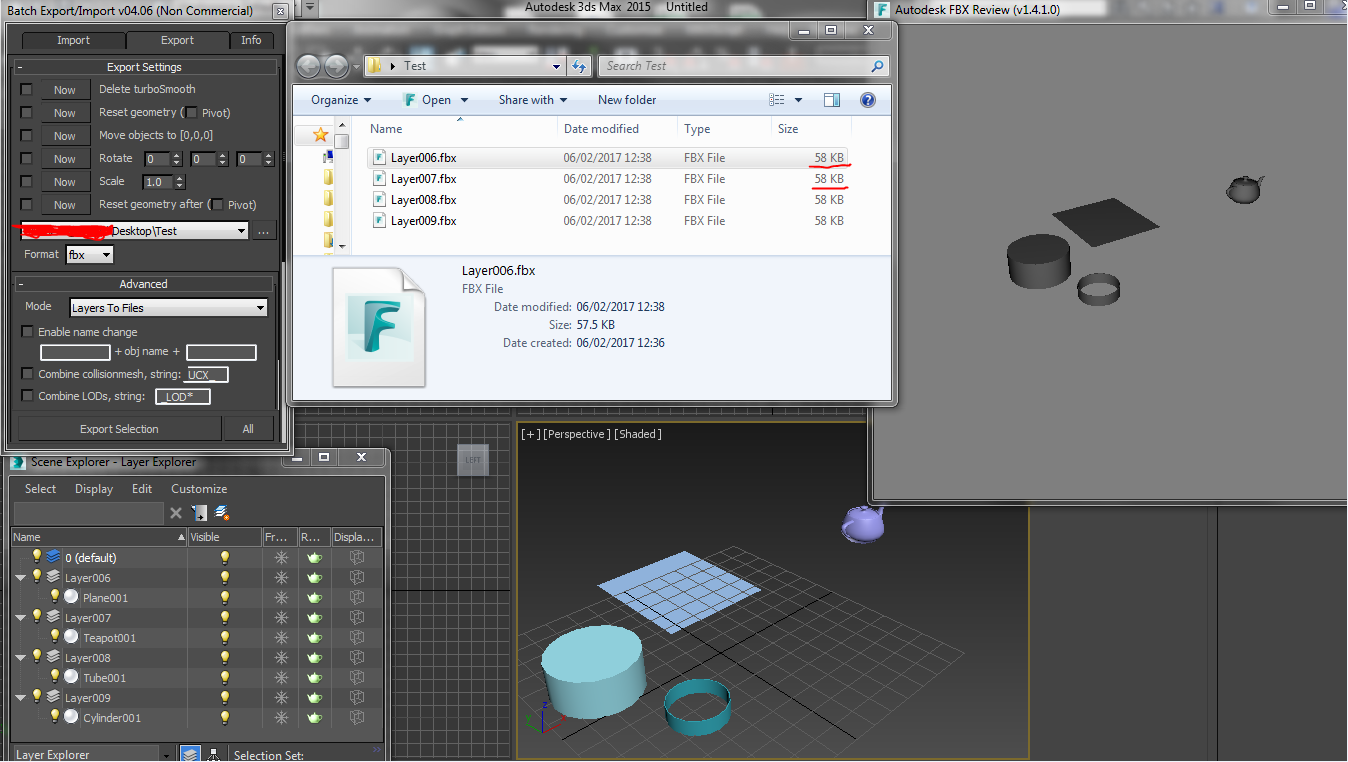Click the Sort by Layer icon at the bottom

coord(190,754)
